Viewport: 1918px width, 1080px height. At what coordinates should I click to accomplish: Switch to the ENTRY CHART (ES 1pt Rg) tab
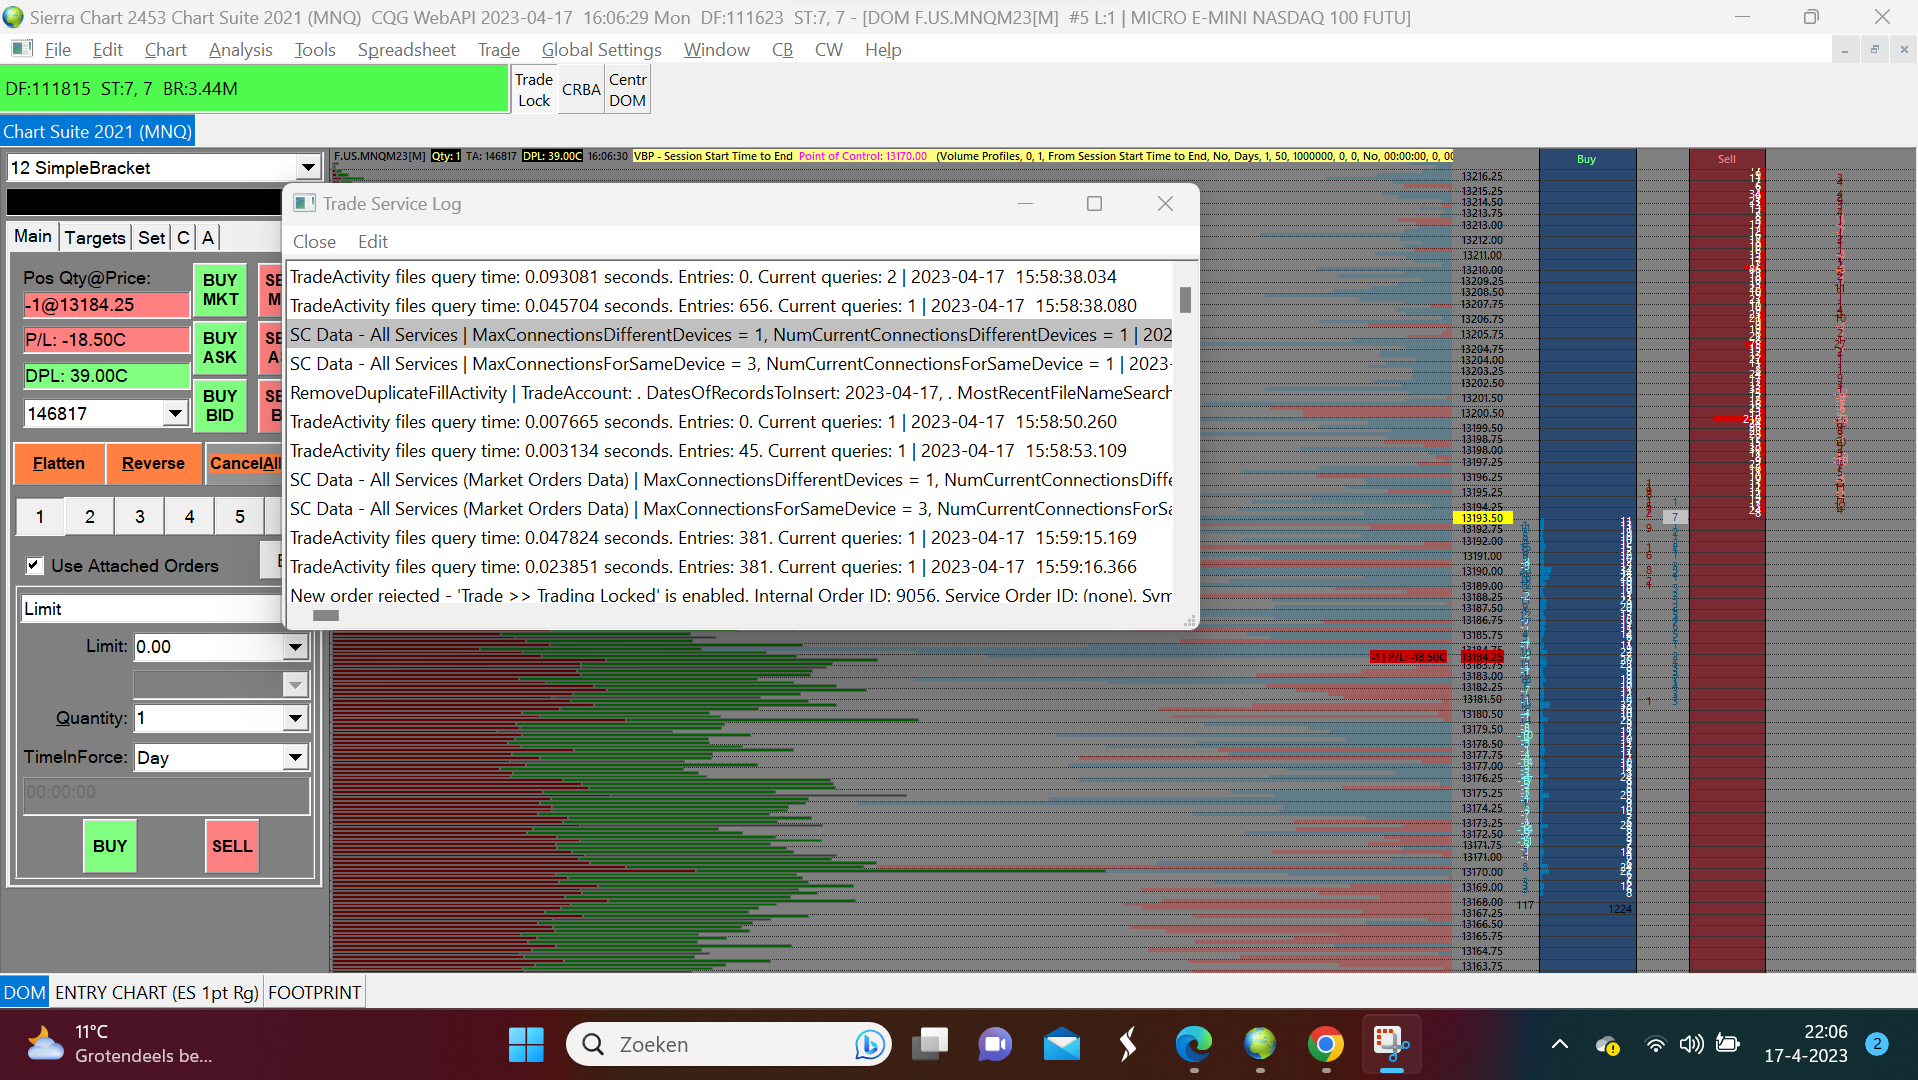[x=157, y=993]
